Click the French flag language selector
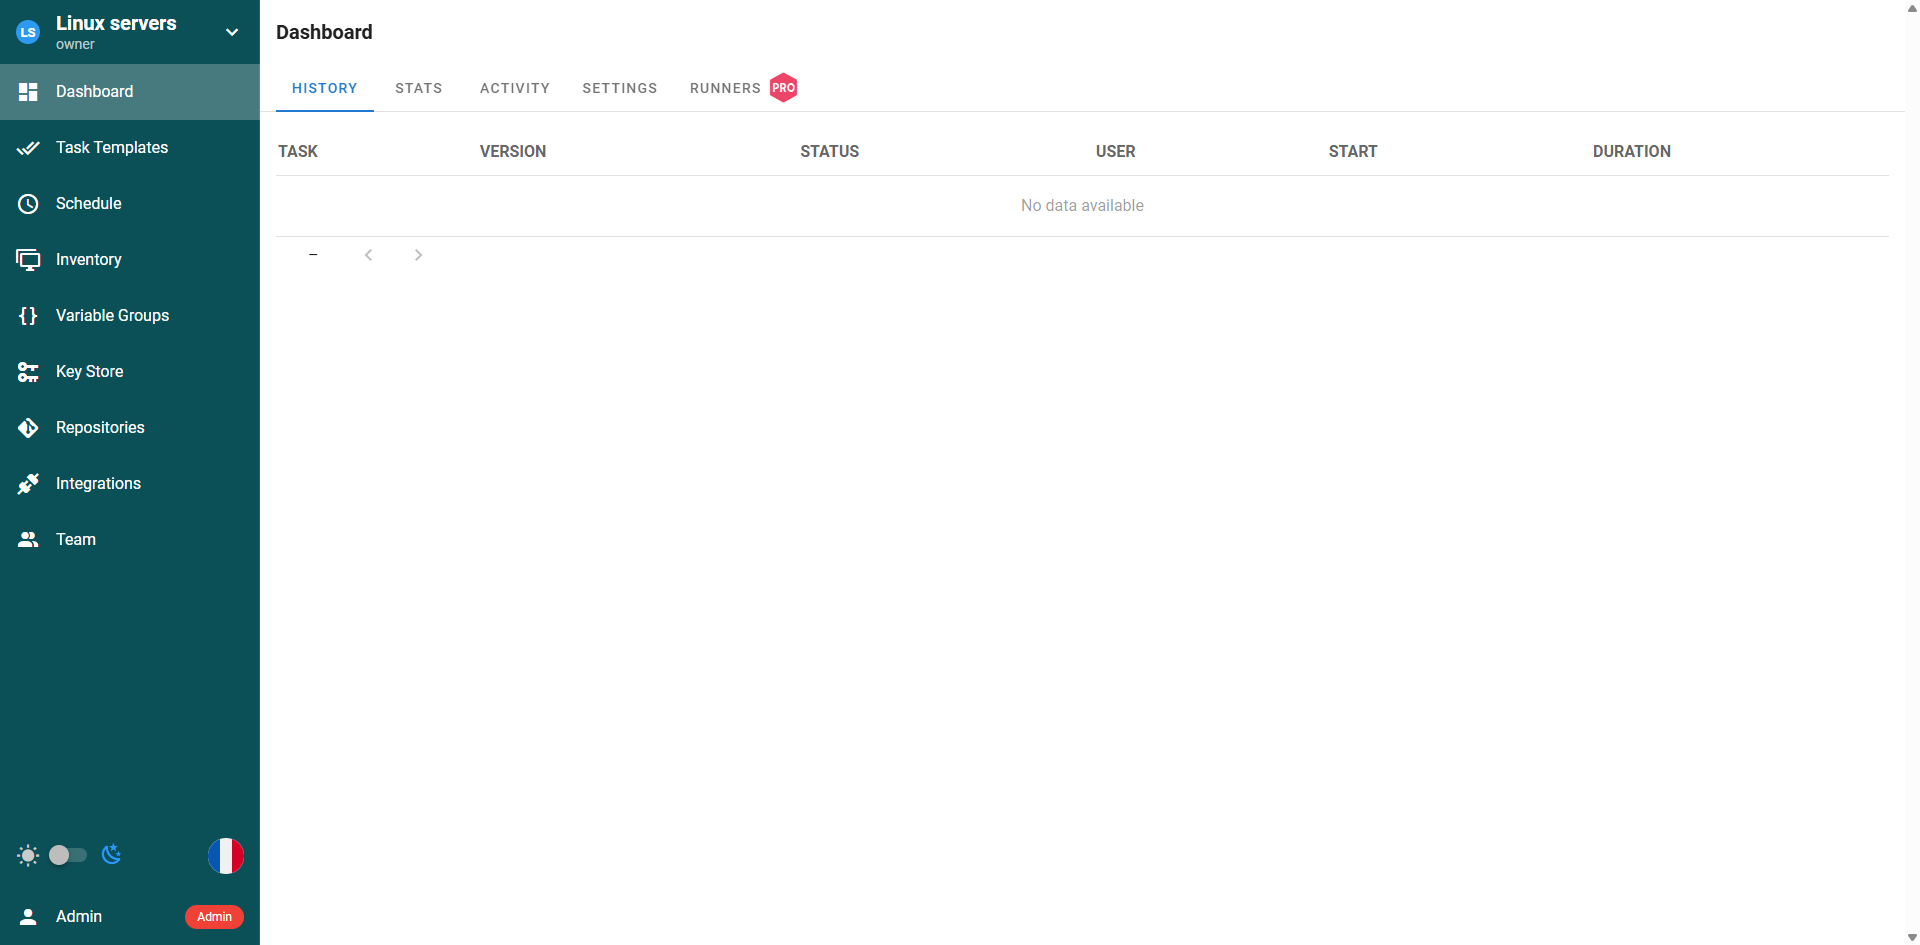This screenshot has height=945, width=1920. 226,856
